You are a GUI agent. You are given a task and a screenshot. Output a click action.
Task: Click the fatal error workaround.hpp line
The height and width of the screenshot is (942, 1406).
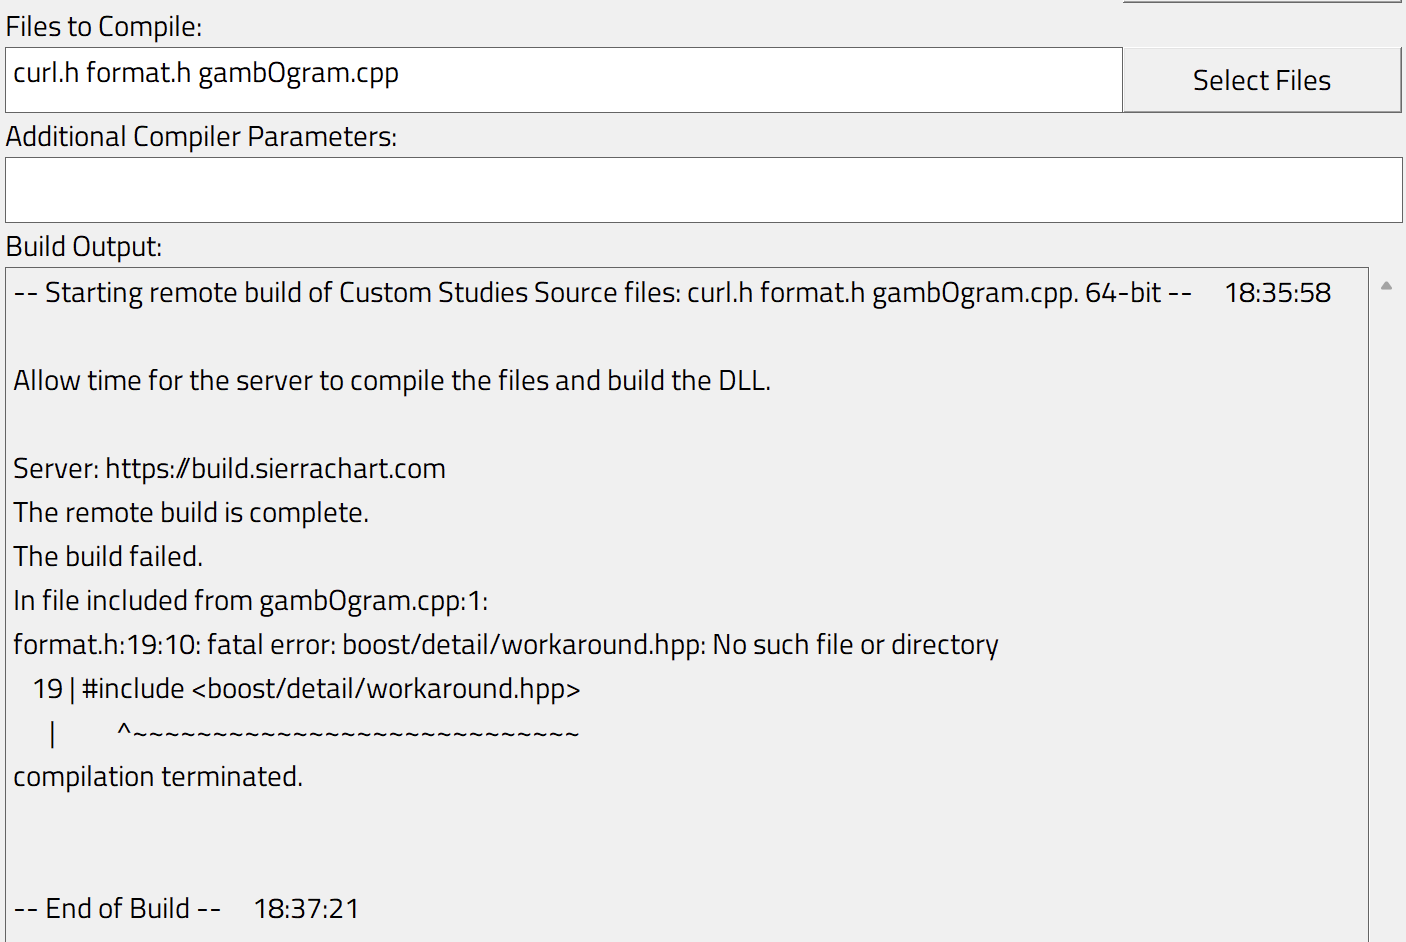(x=505, y=644)
